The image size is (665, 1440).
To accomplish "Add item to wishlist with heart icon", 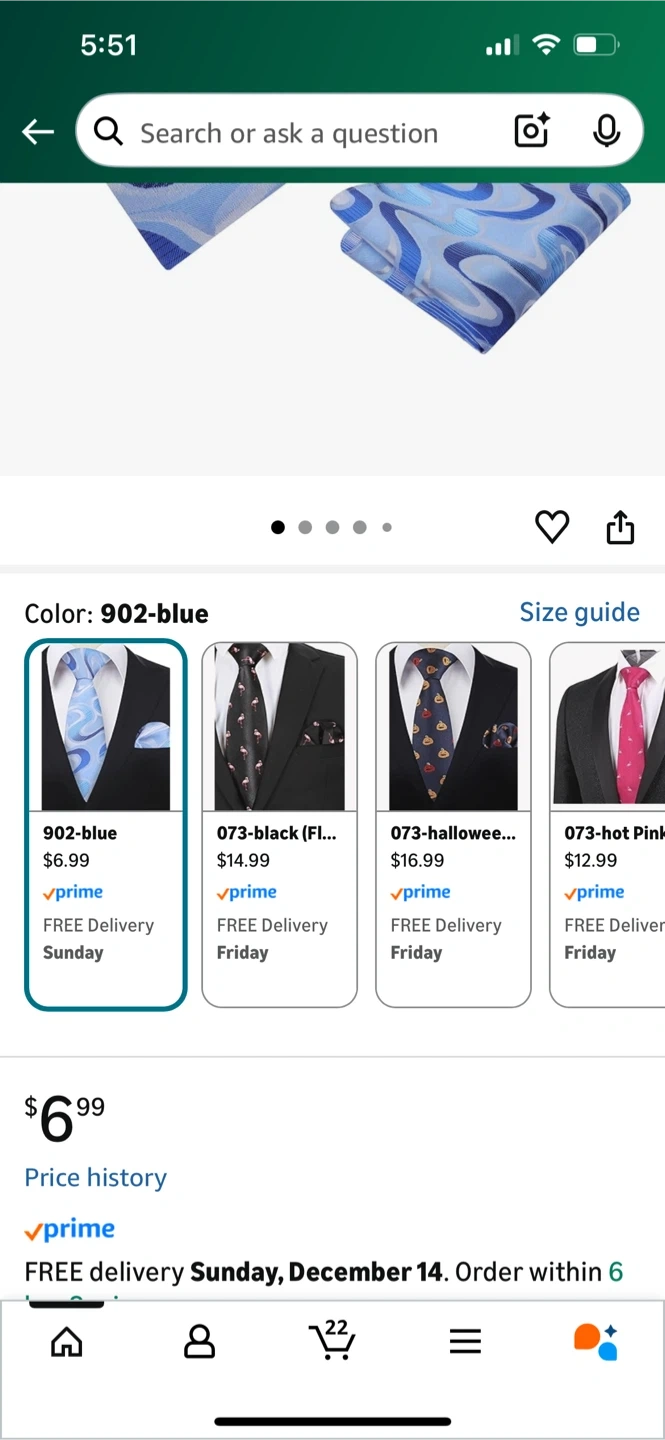I will (552, 527).
